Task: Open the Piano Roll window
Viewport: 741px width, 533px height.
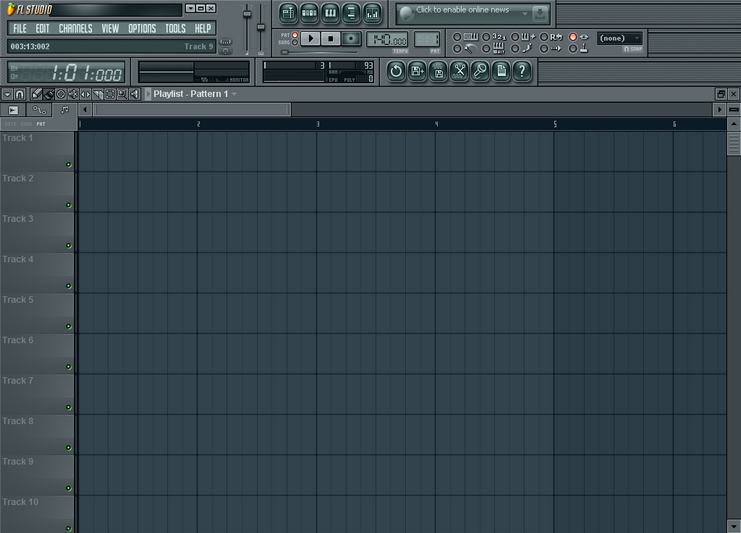Action: click(x=330, y=13)
